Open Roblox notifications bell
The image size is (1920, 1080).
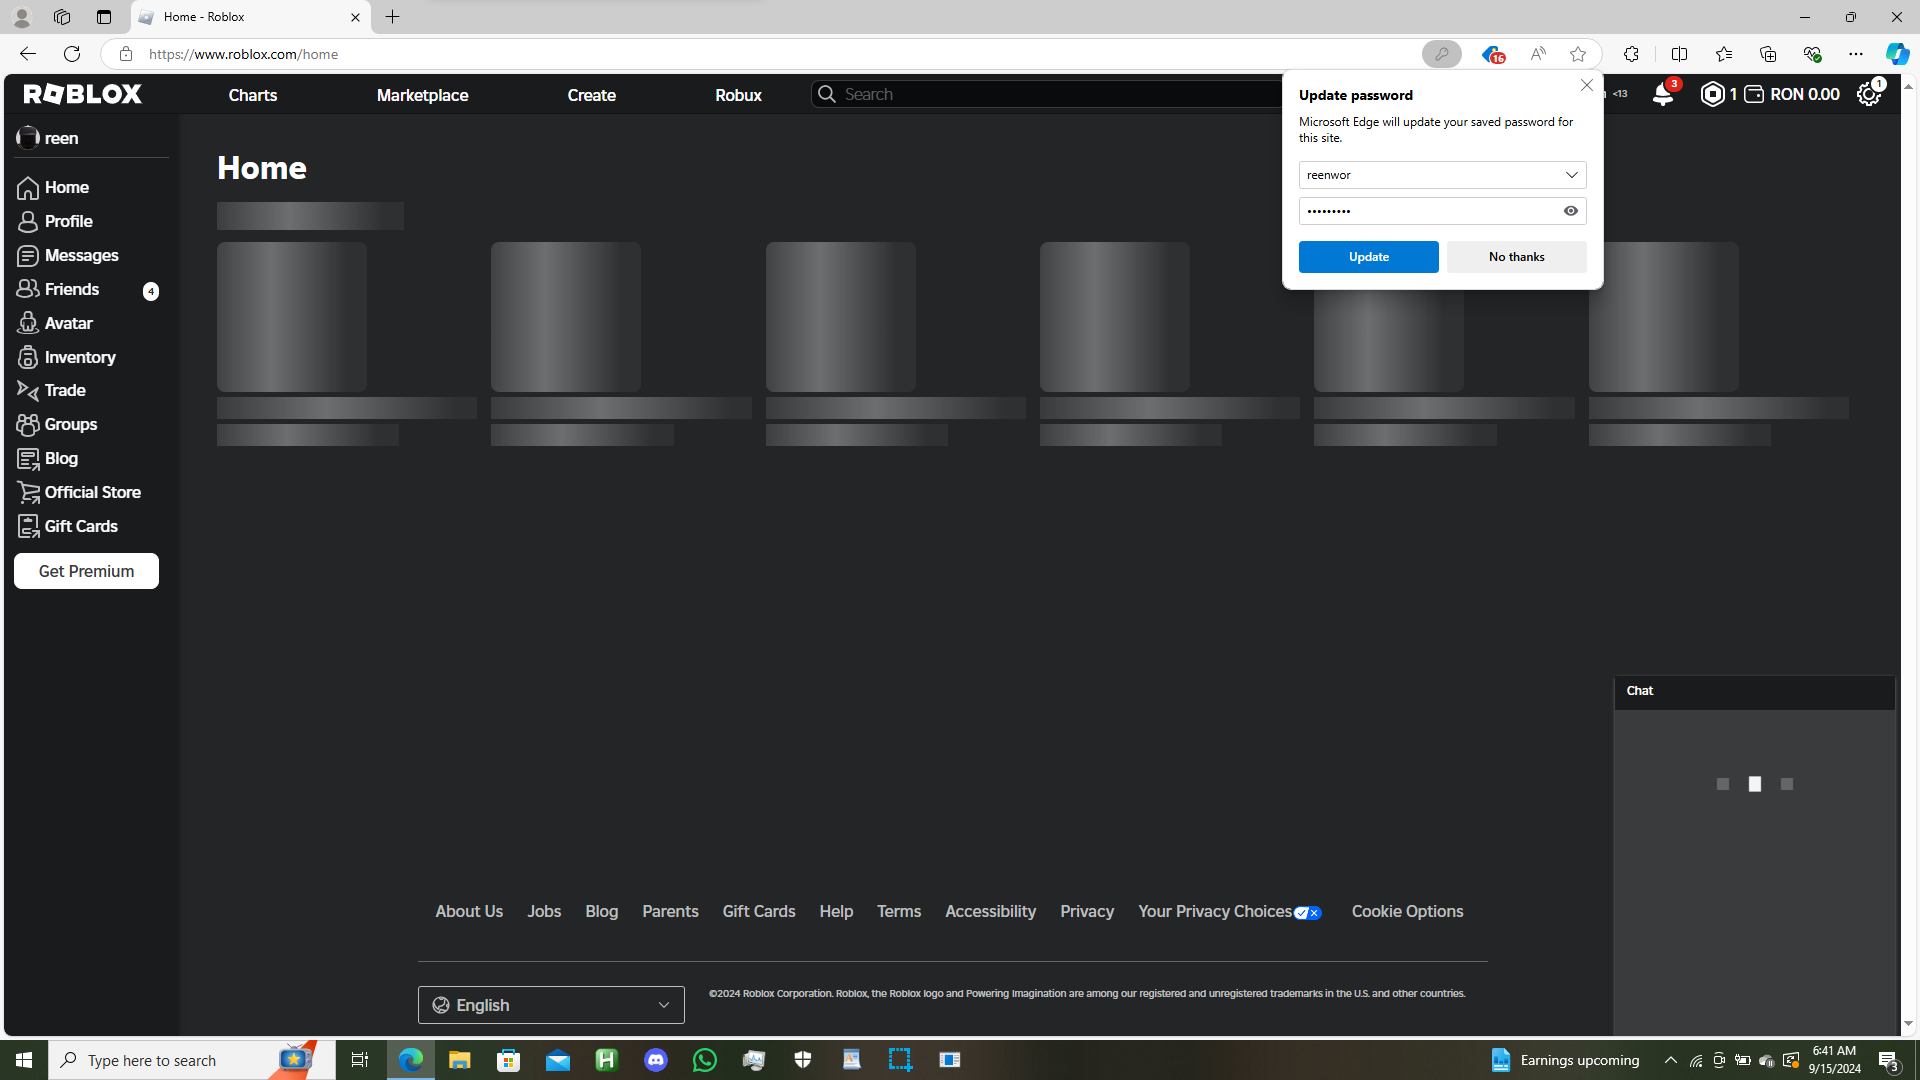coord(1662,94)
